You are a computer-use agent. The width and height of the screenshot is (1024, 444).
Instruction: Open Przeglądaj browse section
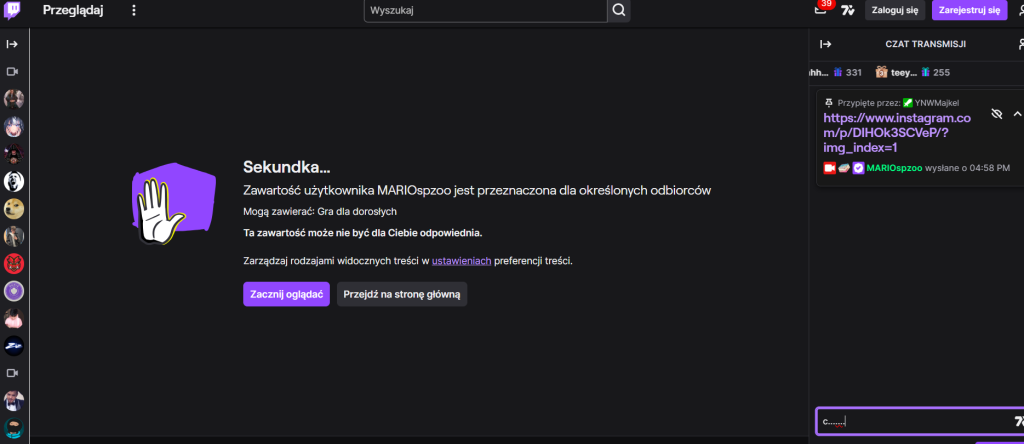(x=73, y=10)
